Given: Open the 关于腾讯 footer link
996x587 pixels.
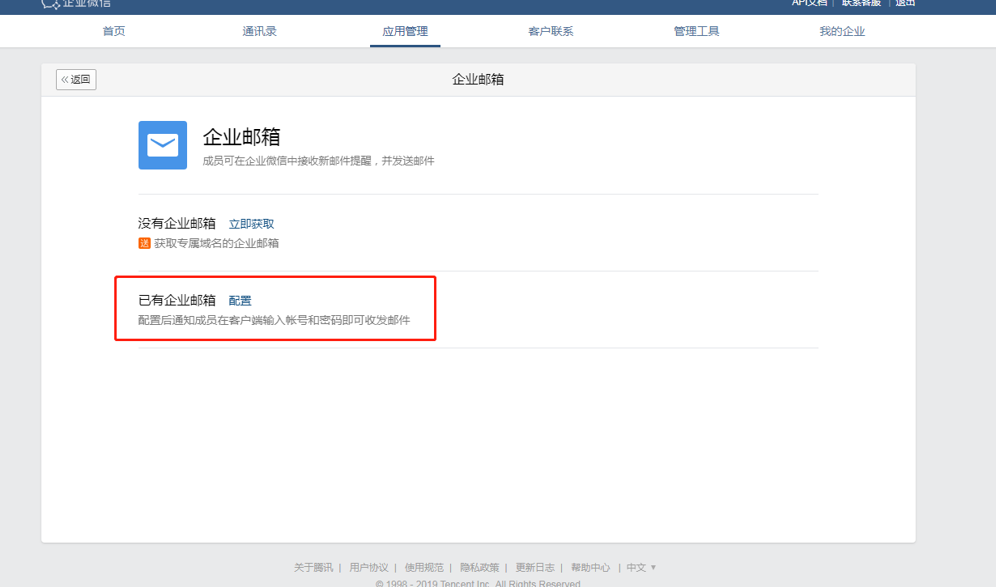Looking at the screenshot, I should click(313, 567).
